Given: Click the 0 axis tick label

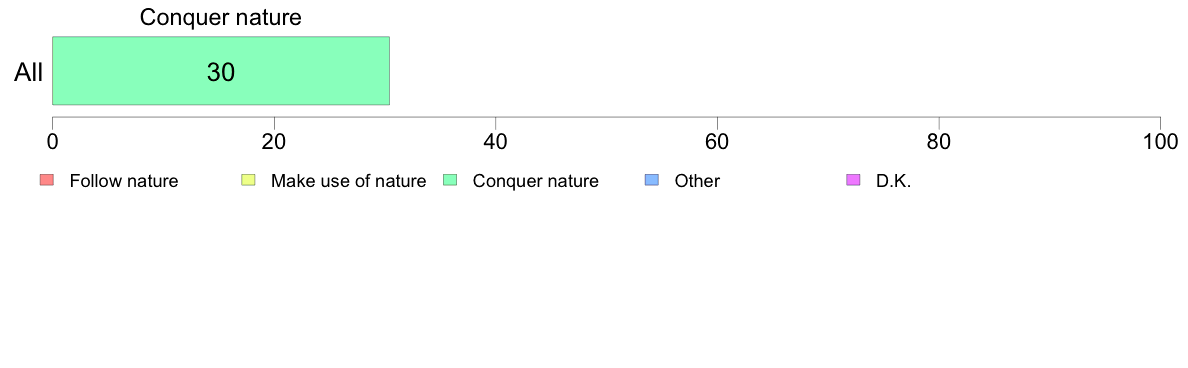Looking at the screenshot, I should [52, 141].
